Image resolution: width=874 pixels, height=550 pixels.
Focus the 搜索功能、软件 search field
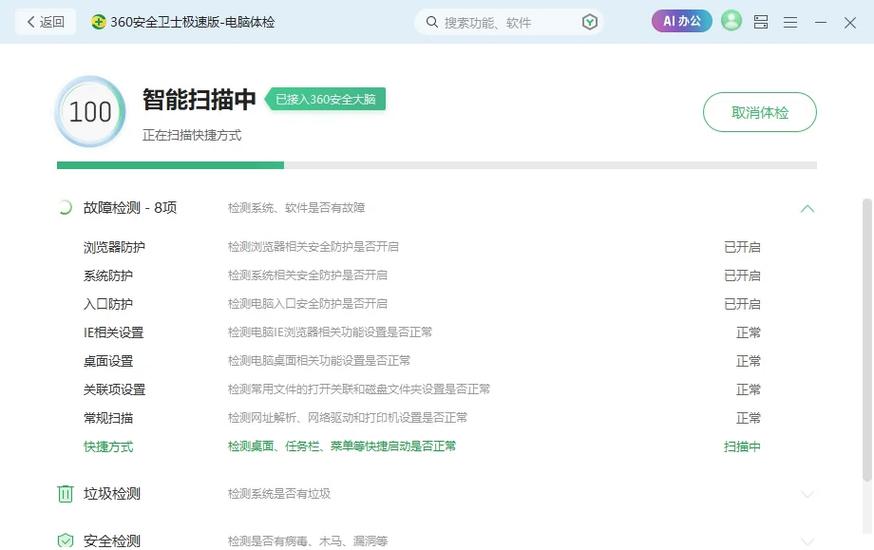pos(508,22)
